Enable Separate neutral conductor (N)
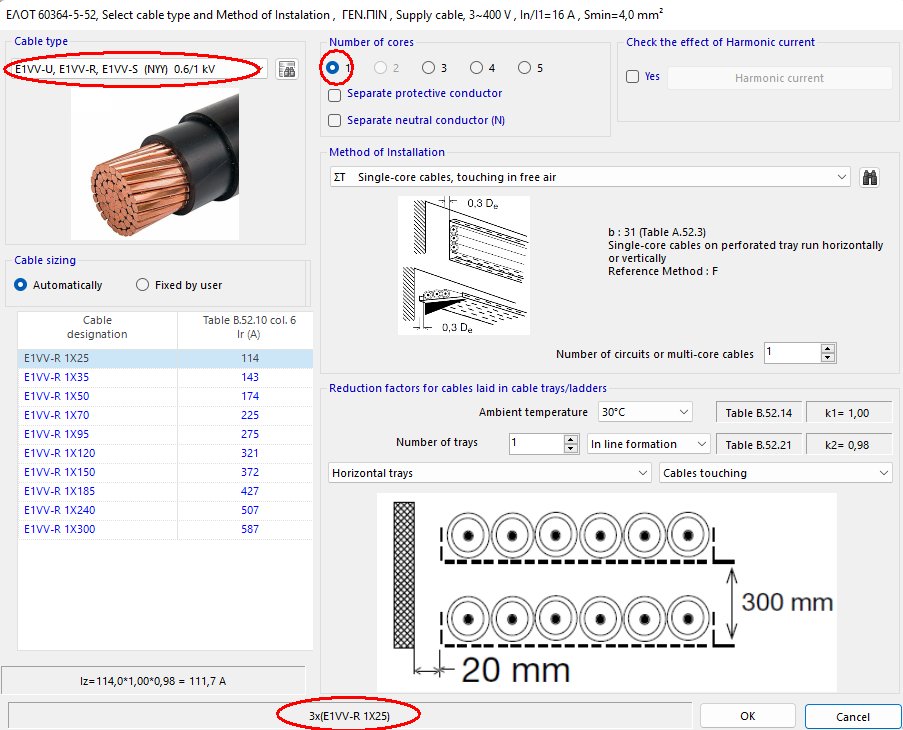This screenshot has height=730, width=903. click(x=335, y=121)
